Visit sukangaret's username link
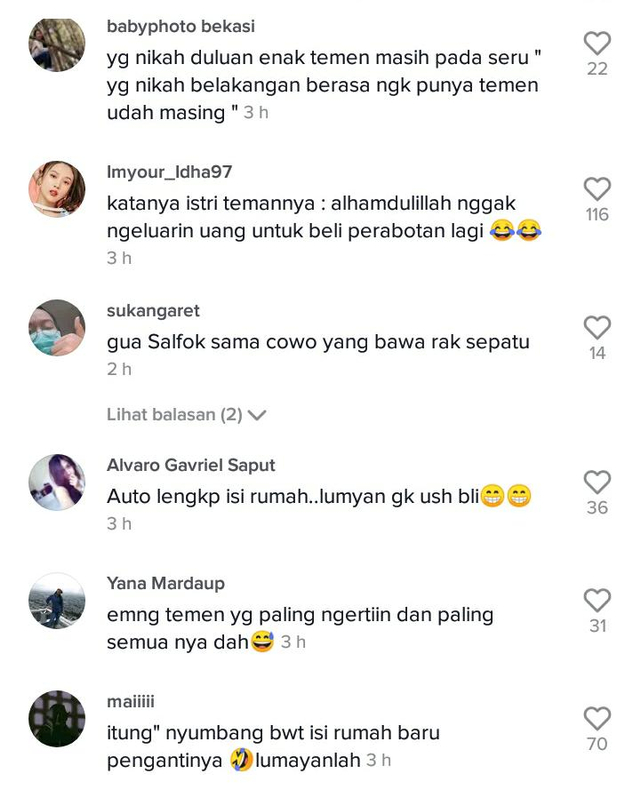The image size is (640, 789). coord(153,310)
